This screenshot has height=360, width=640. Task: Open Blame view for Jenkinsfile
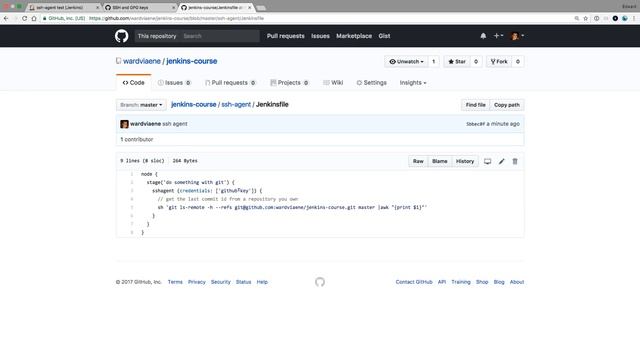[440, 161]
